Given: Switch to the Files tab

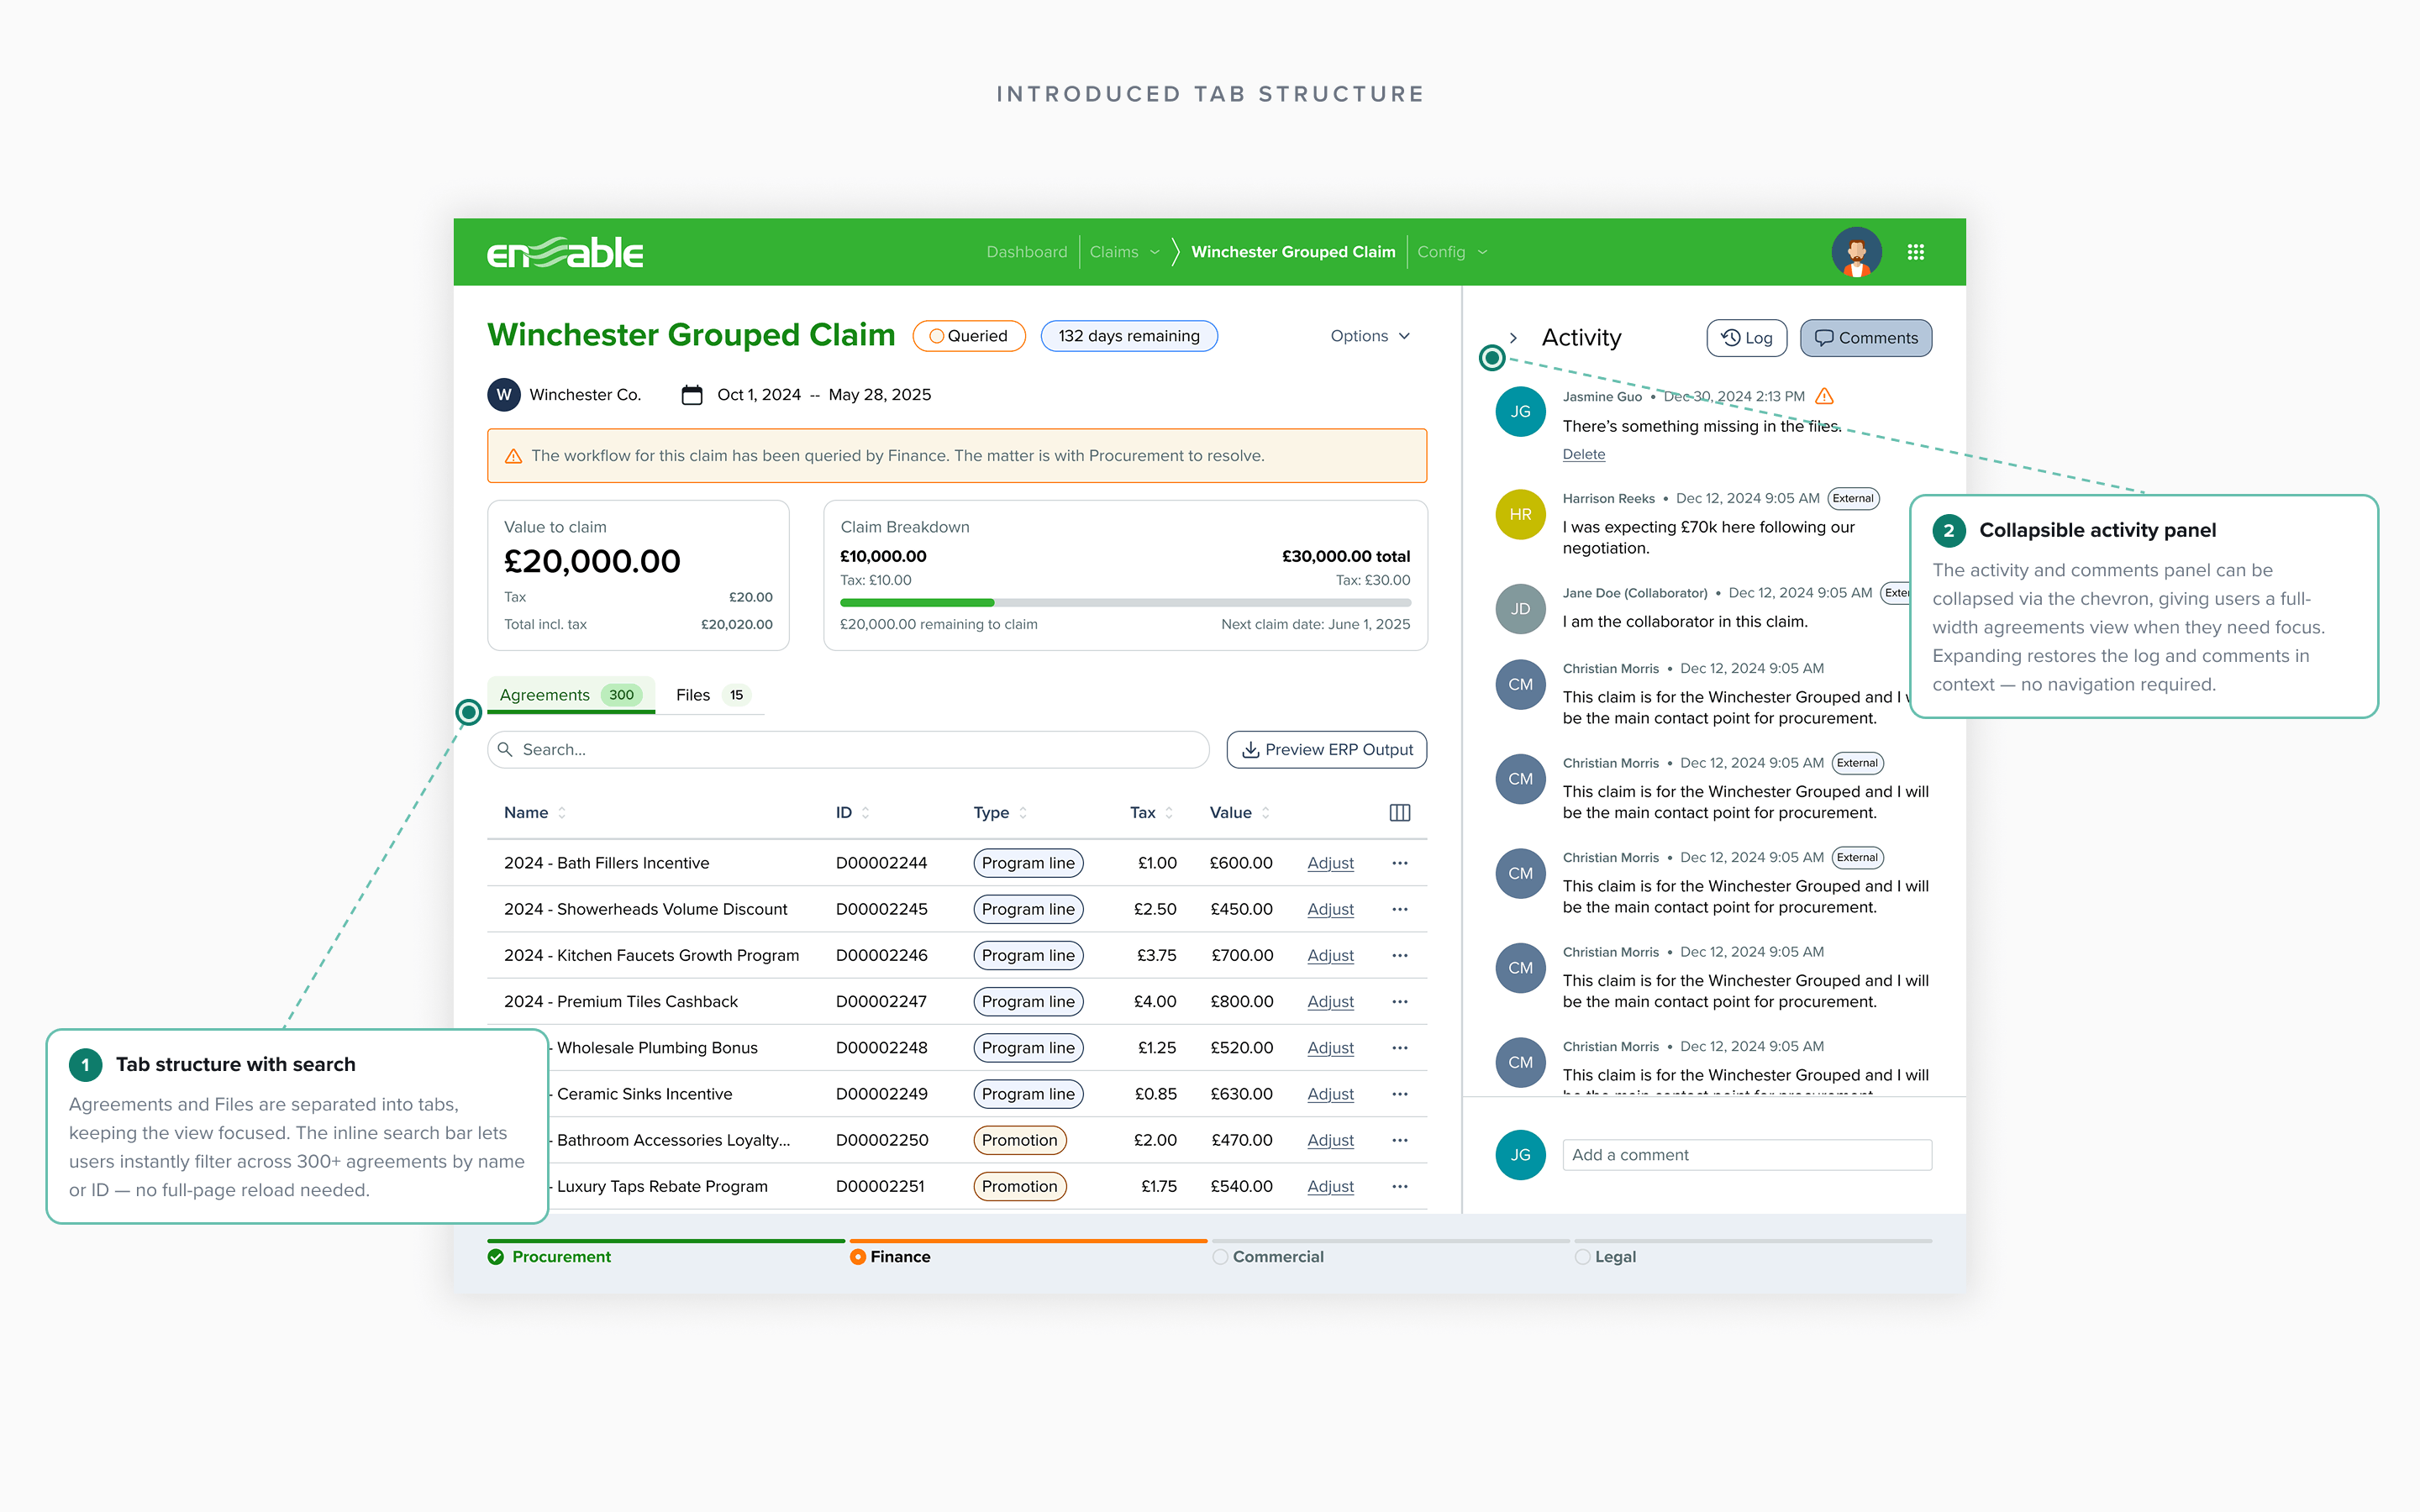Looking at the screenshot, I should pyautogui.click(x=692, y=694).
